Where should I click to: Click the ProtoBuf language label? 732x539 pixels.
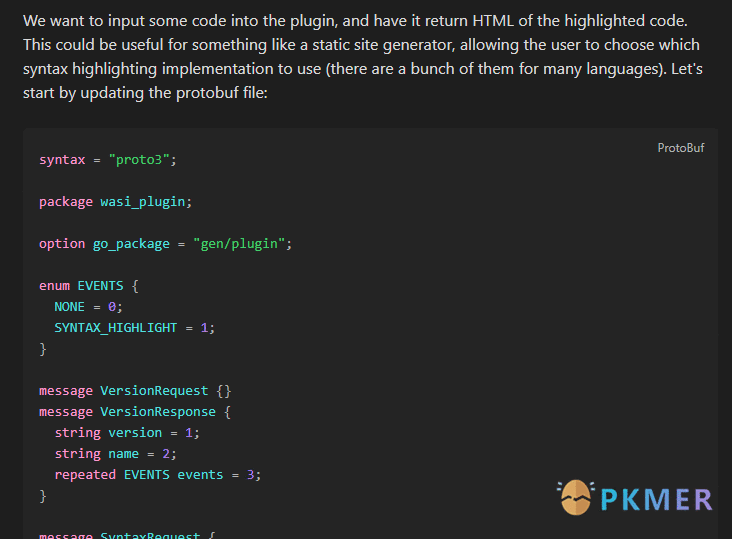[x=680, y=148]
